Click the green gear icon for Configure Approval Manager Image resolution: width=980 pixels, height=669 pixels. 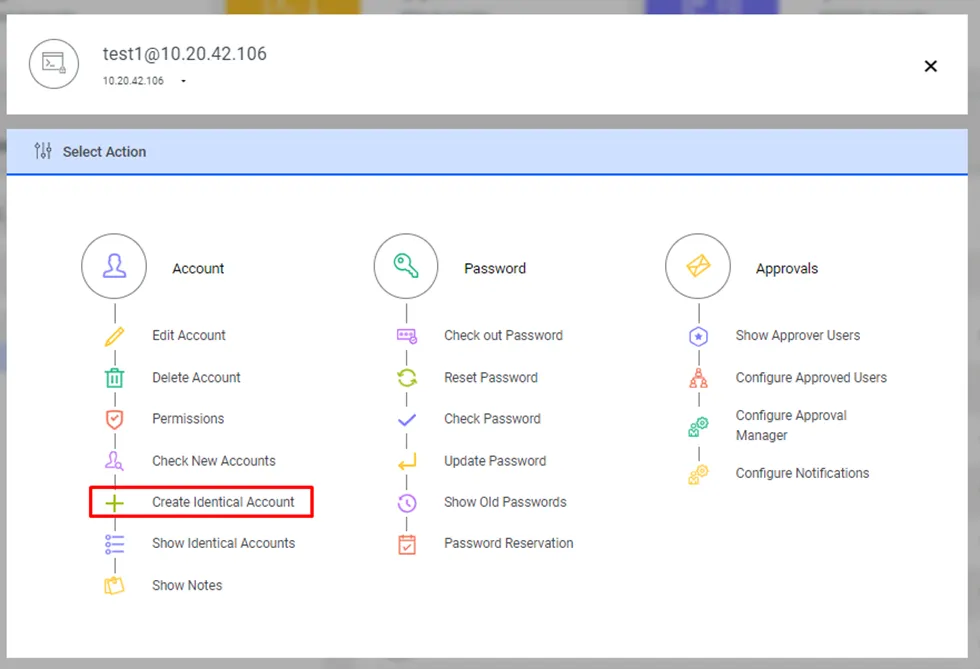tap(698, 426)
